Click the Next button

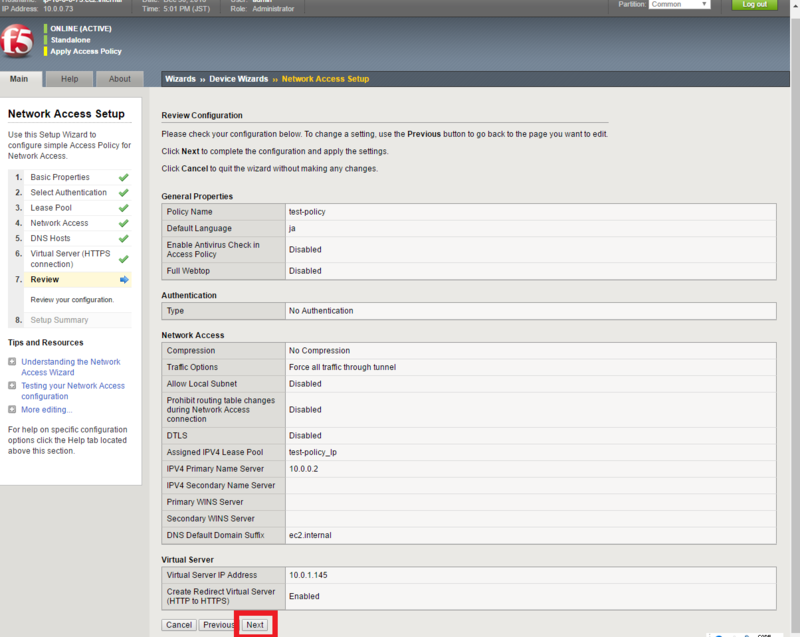point(255,625)
